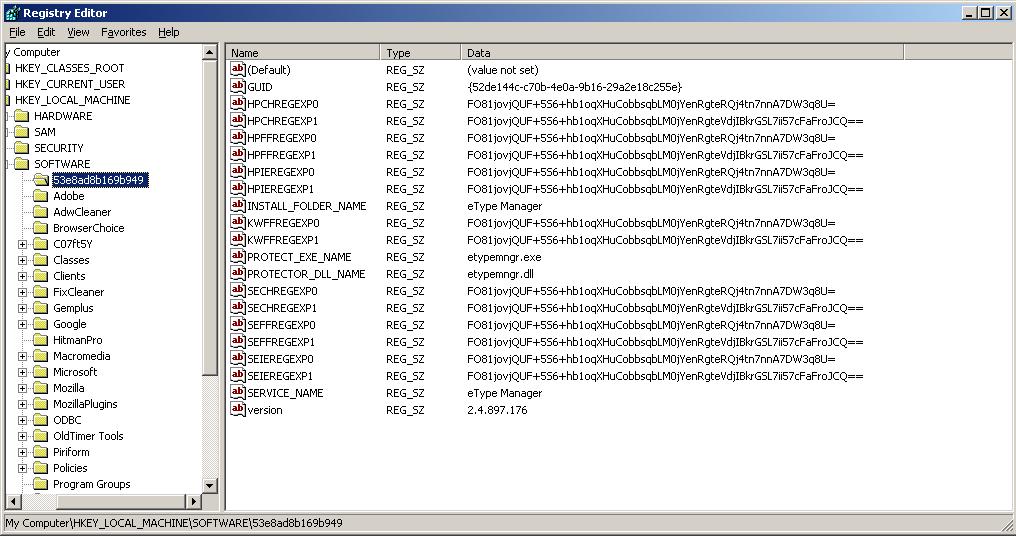Click the INSTALL_FOLDER_NAME value icon
Image resolution: width=1016 pixels, height=536 pixels.
pos(238,206)
